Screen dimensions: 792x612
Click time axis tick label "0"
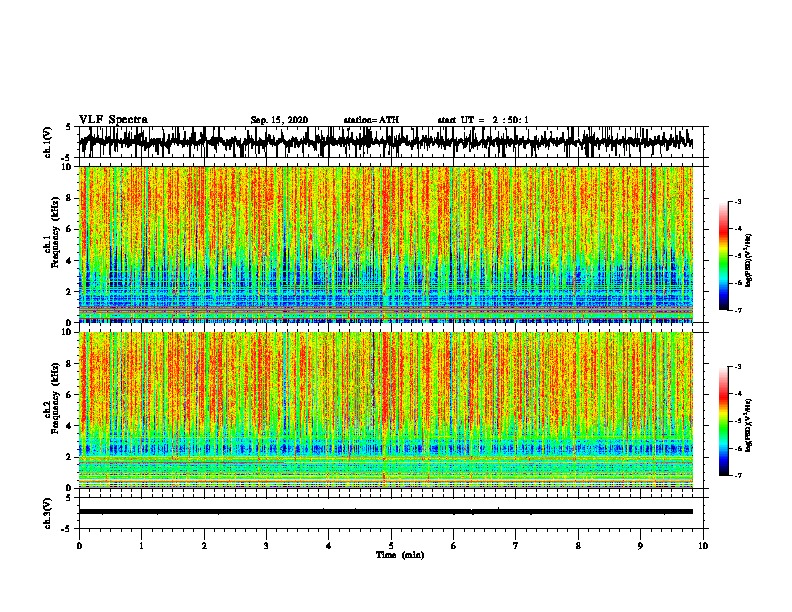coord(79,546)
